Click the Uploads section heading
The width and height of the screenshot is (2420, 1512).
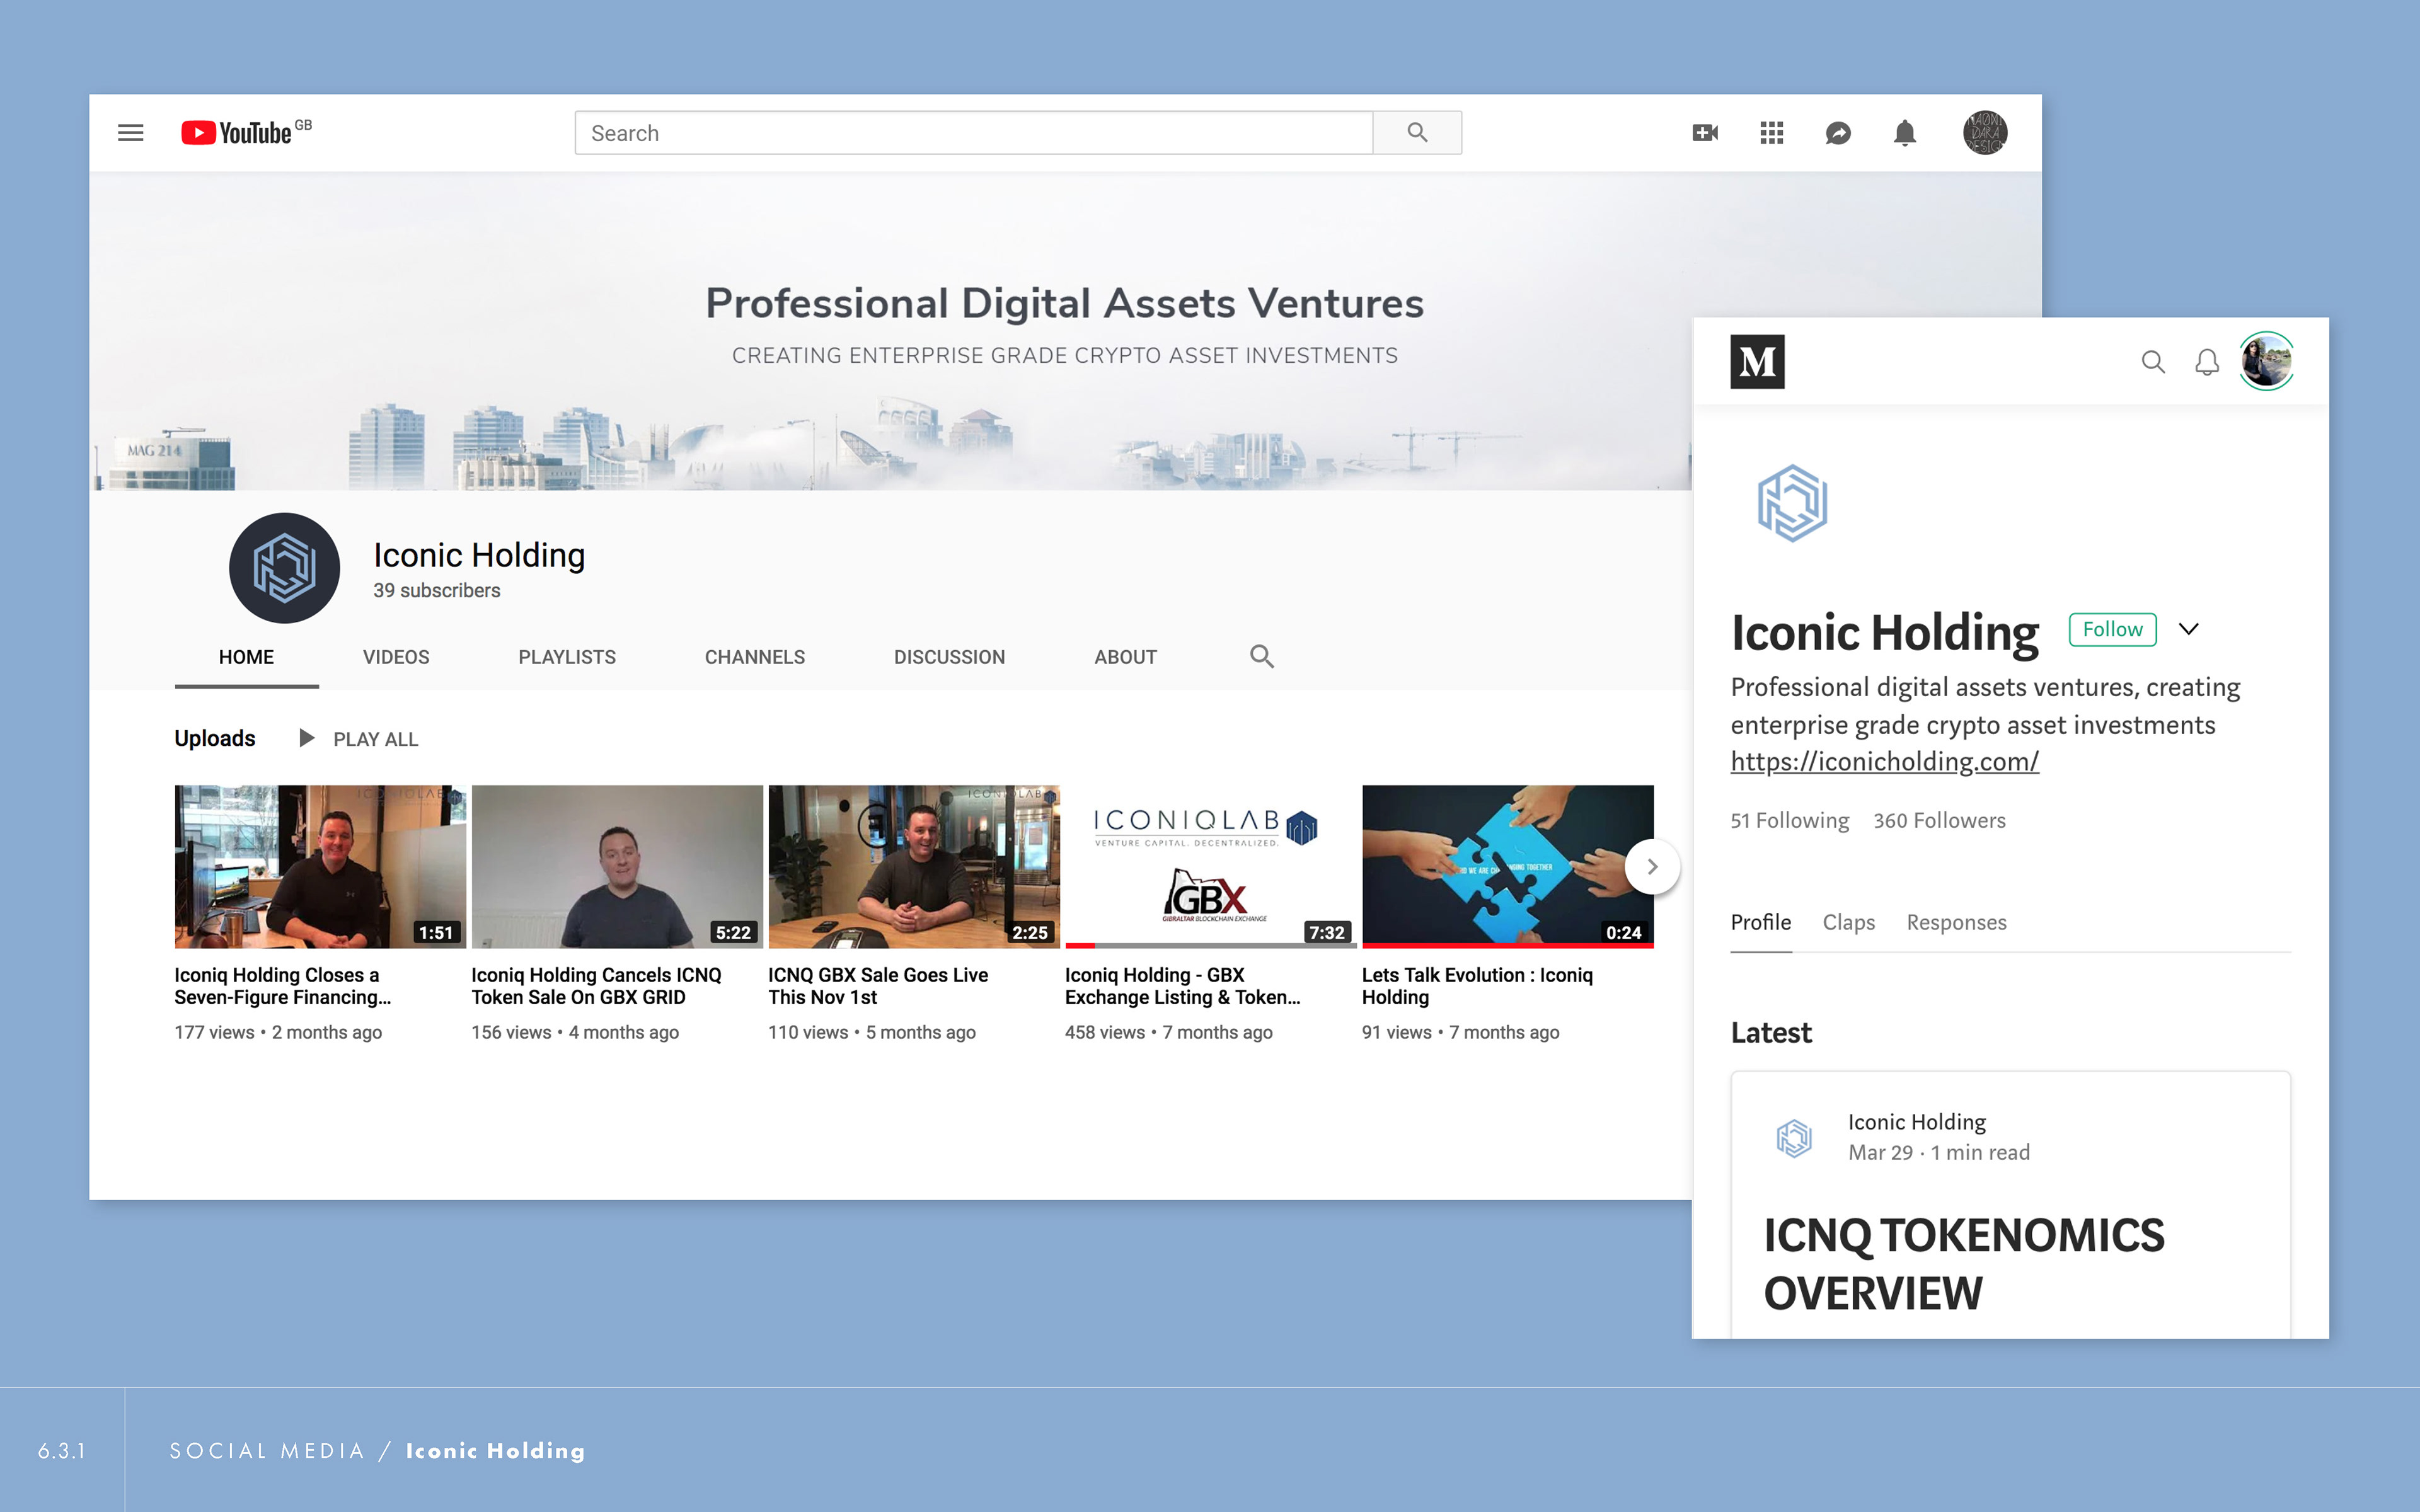click(x=215, y=738)
